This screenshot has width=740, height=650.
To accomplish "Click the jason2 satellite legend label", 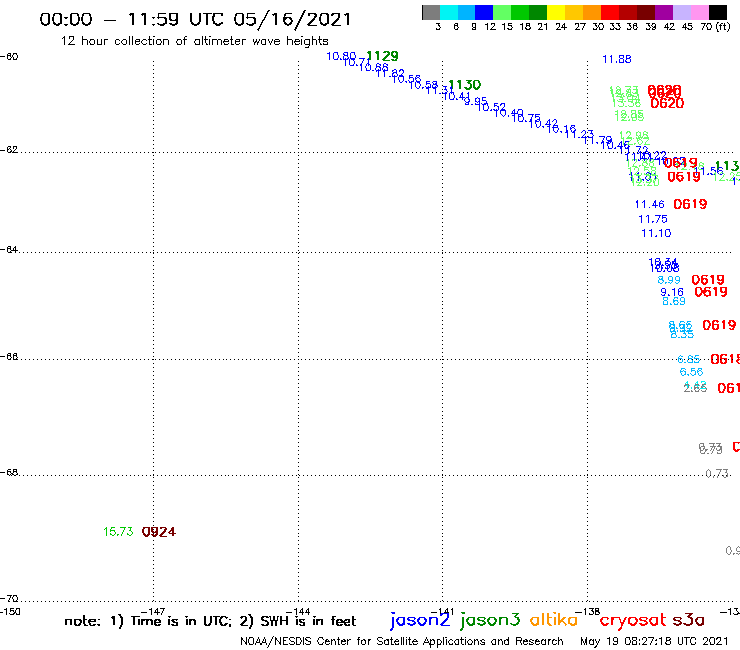I will (x=420, y=621).
